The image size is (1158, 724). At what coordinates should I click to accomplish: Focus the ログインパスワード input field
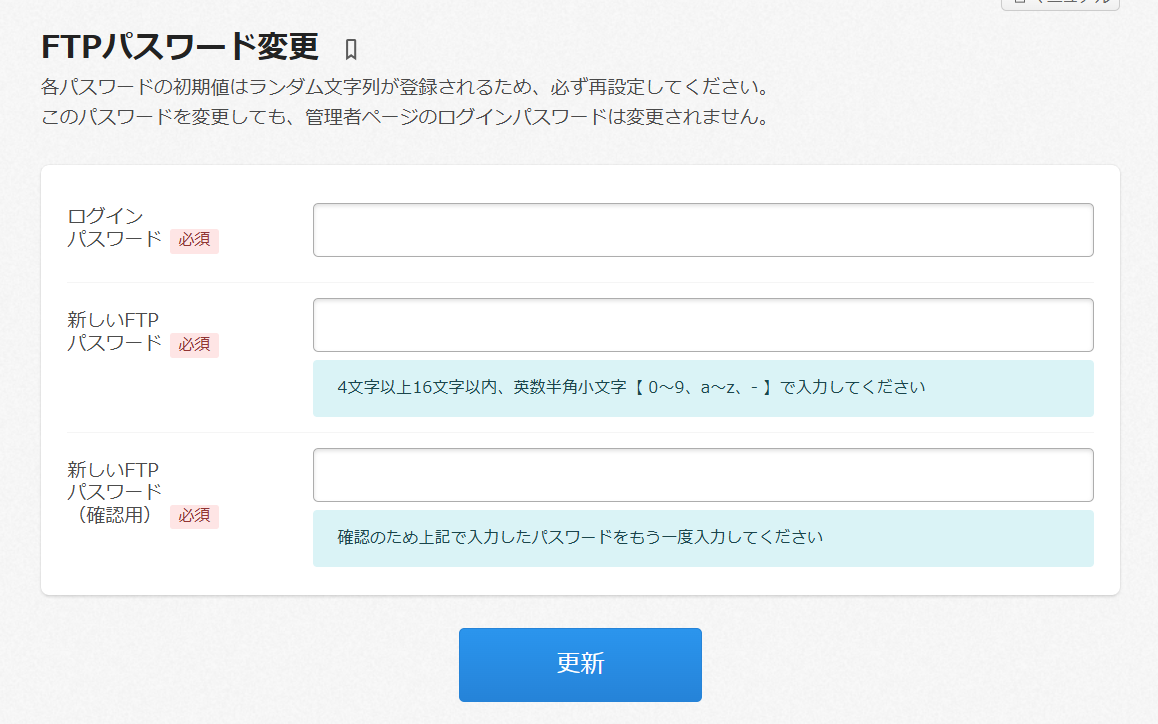(702, 230)
